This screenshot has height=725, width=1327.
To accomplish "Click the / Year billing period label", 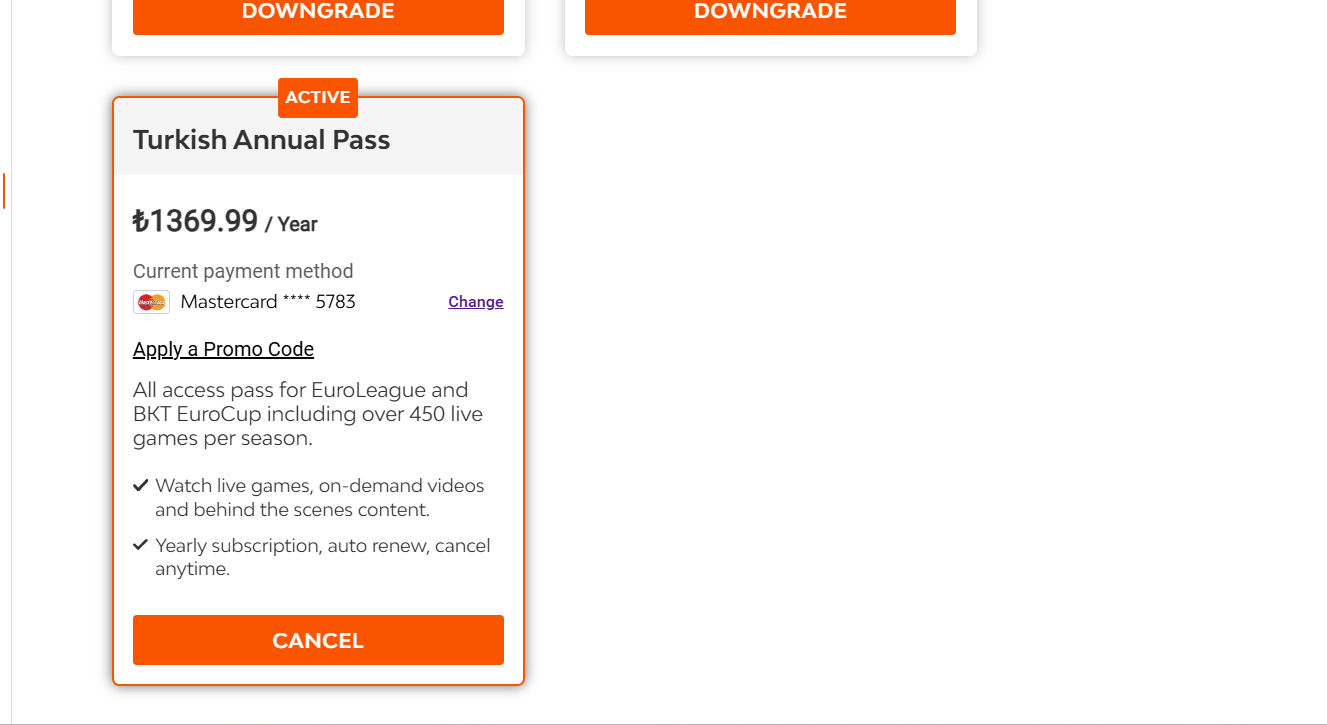I will [291, 224].
